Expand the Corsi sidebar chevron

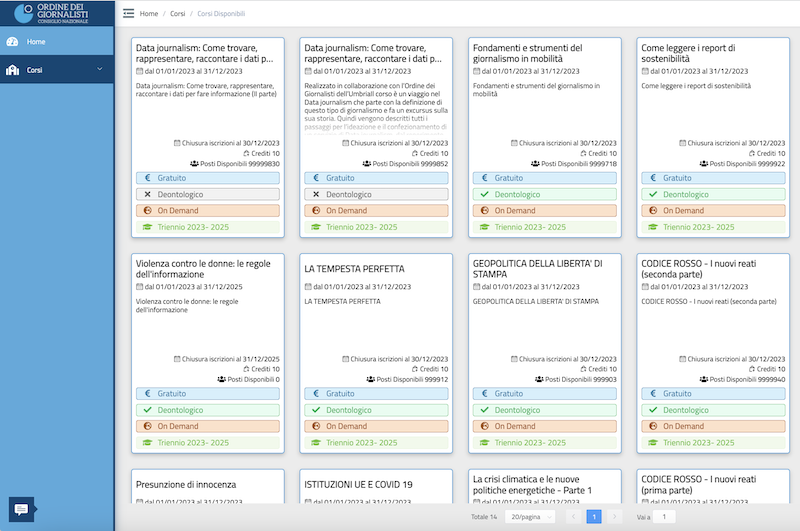click(100, 69)
